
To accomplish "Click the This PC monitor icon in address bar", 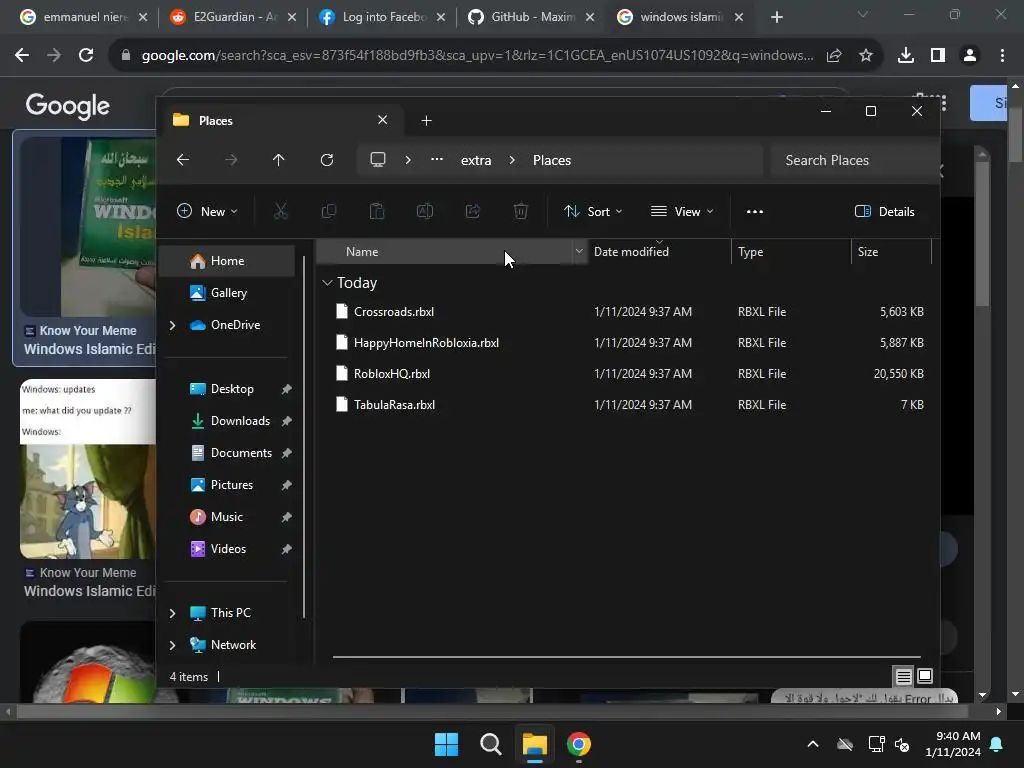I will (377, 160).
